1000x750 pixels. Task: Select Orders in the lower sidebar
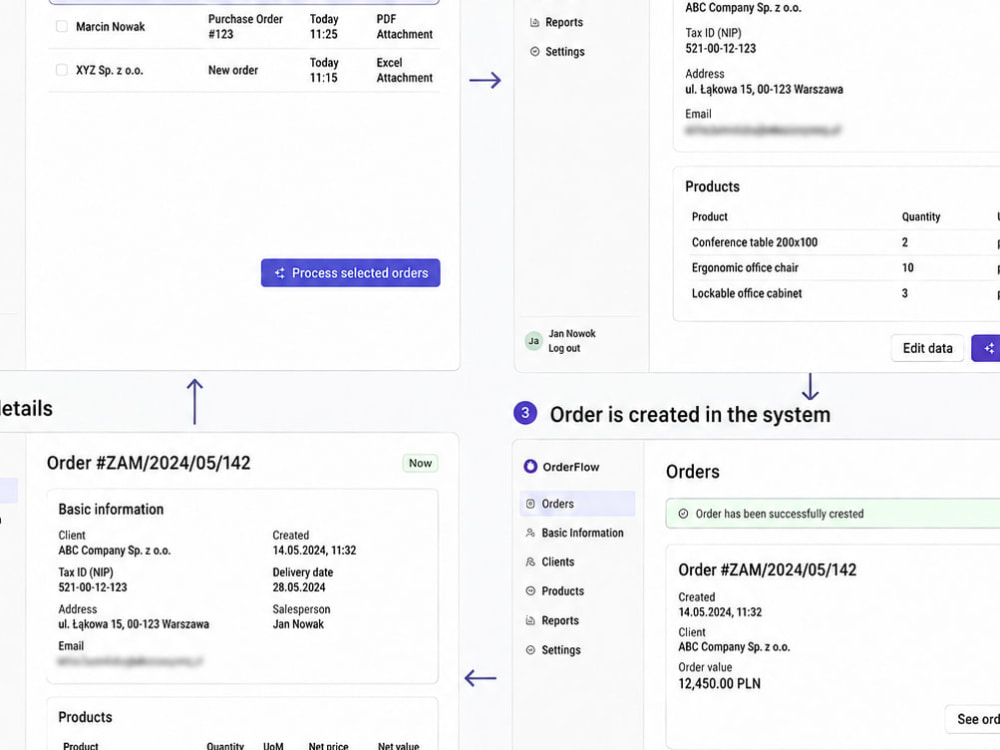click(577, 504)
